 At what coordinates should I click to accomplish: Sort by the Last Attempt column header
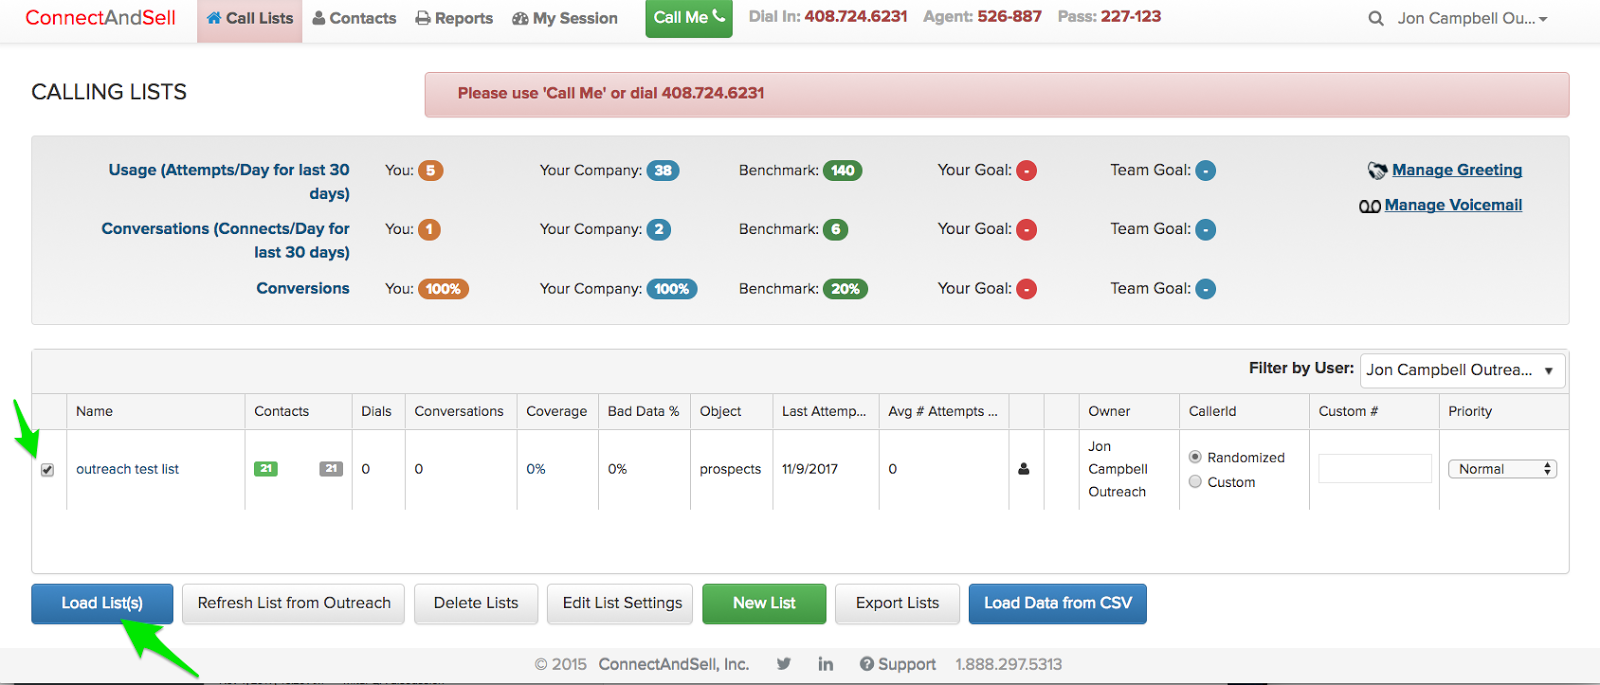(824, 411)
